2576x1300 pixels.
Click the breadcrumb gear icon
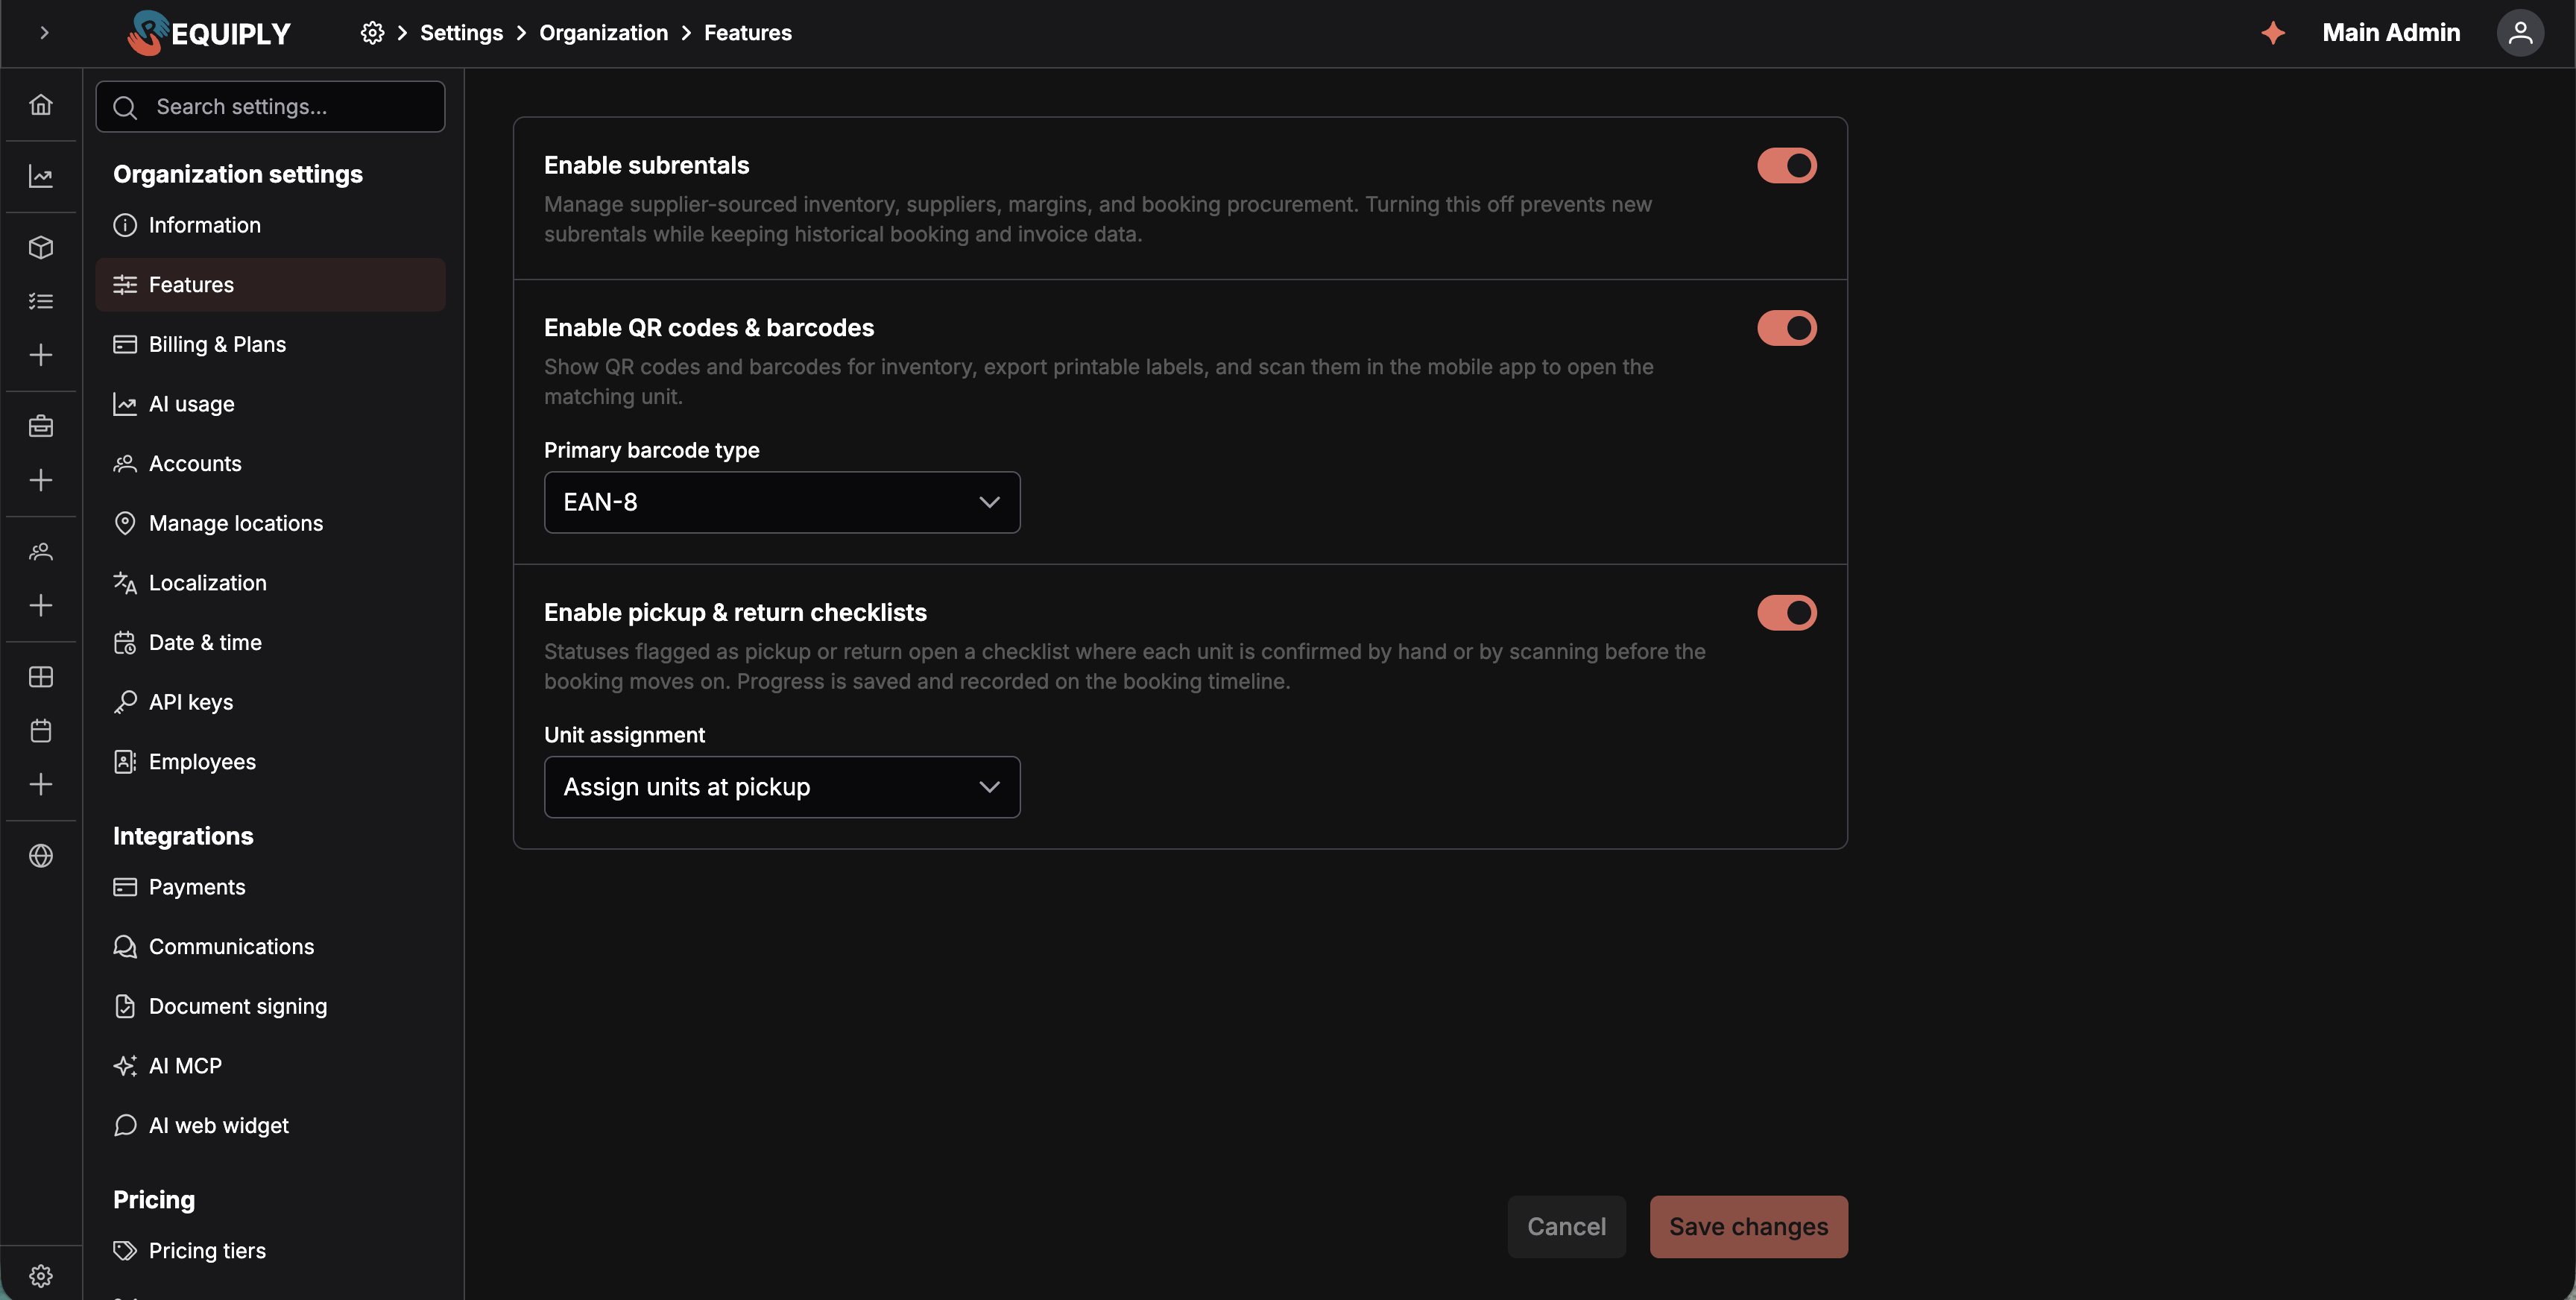[372, 33]
